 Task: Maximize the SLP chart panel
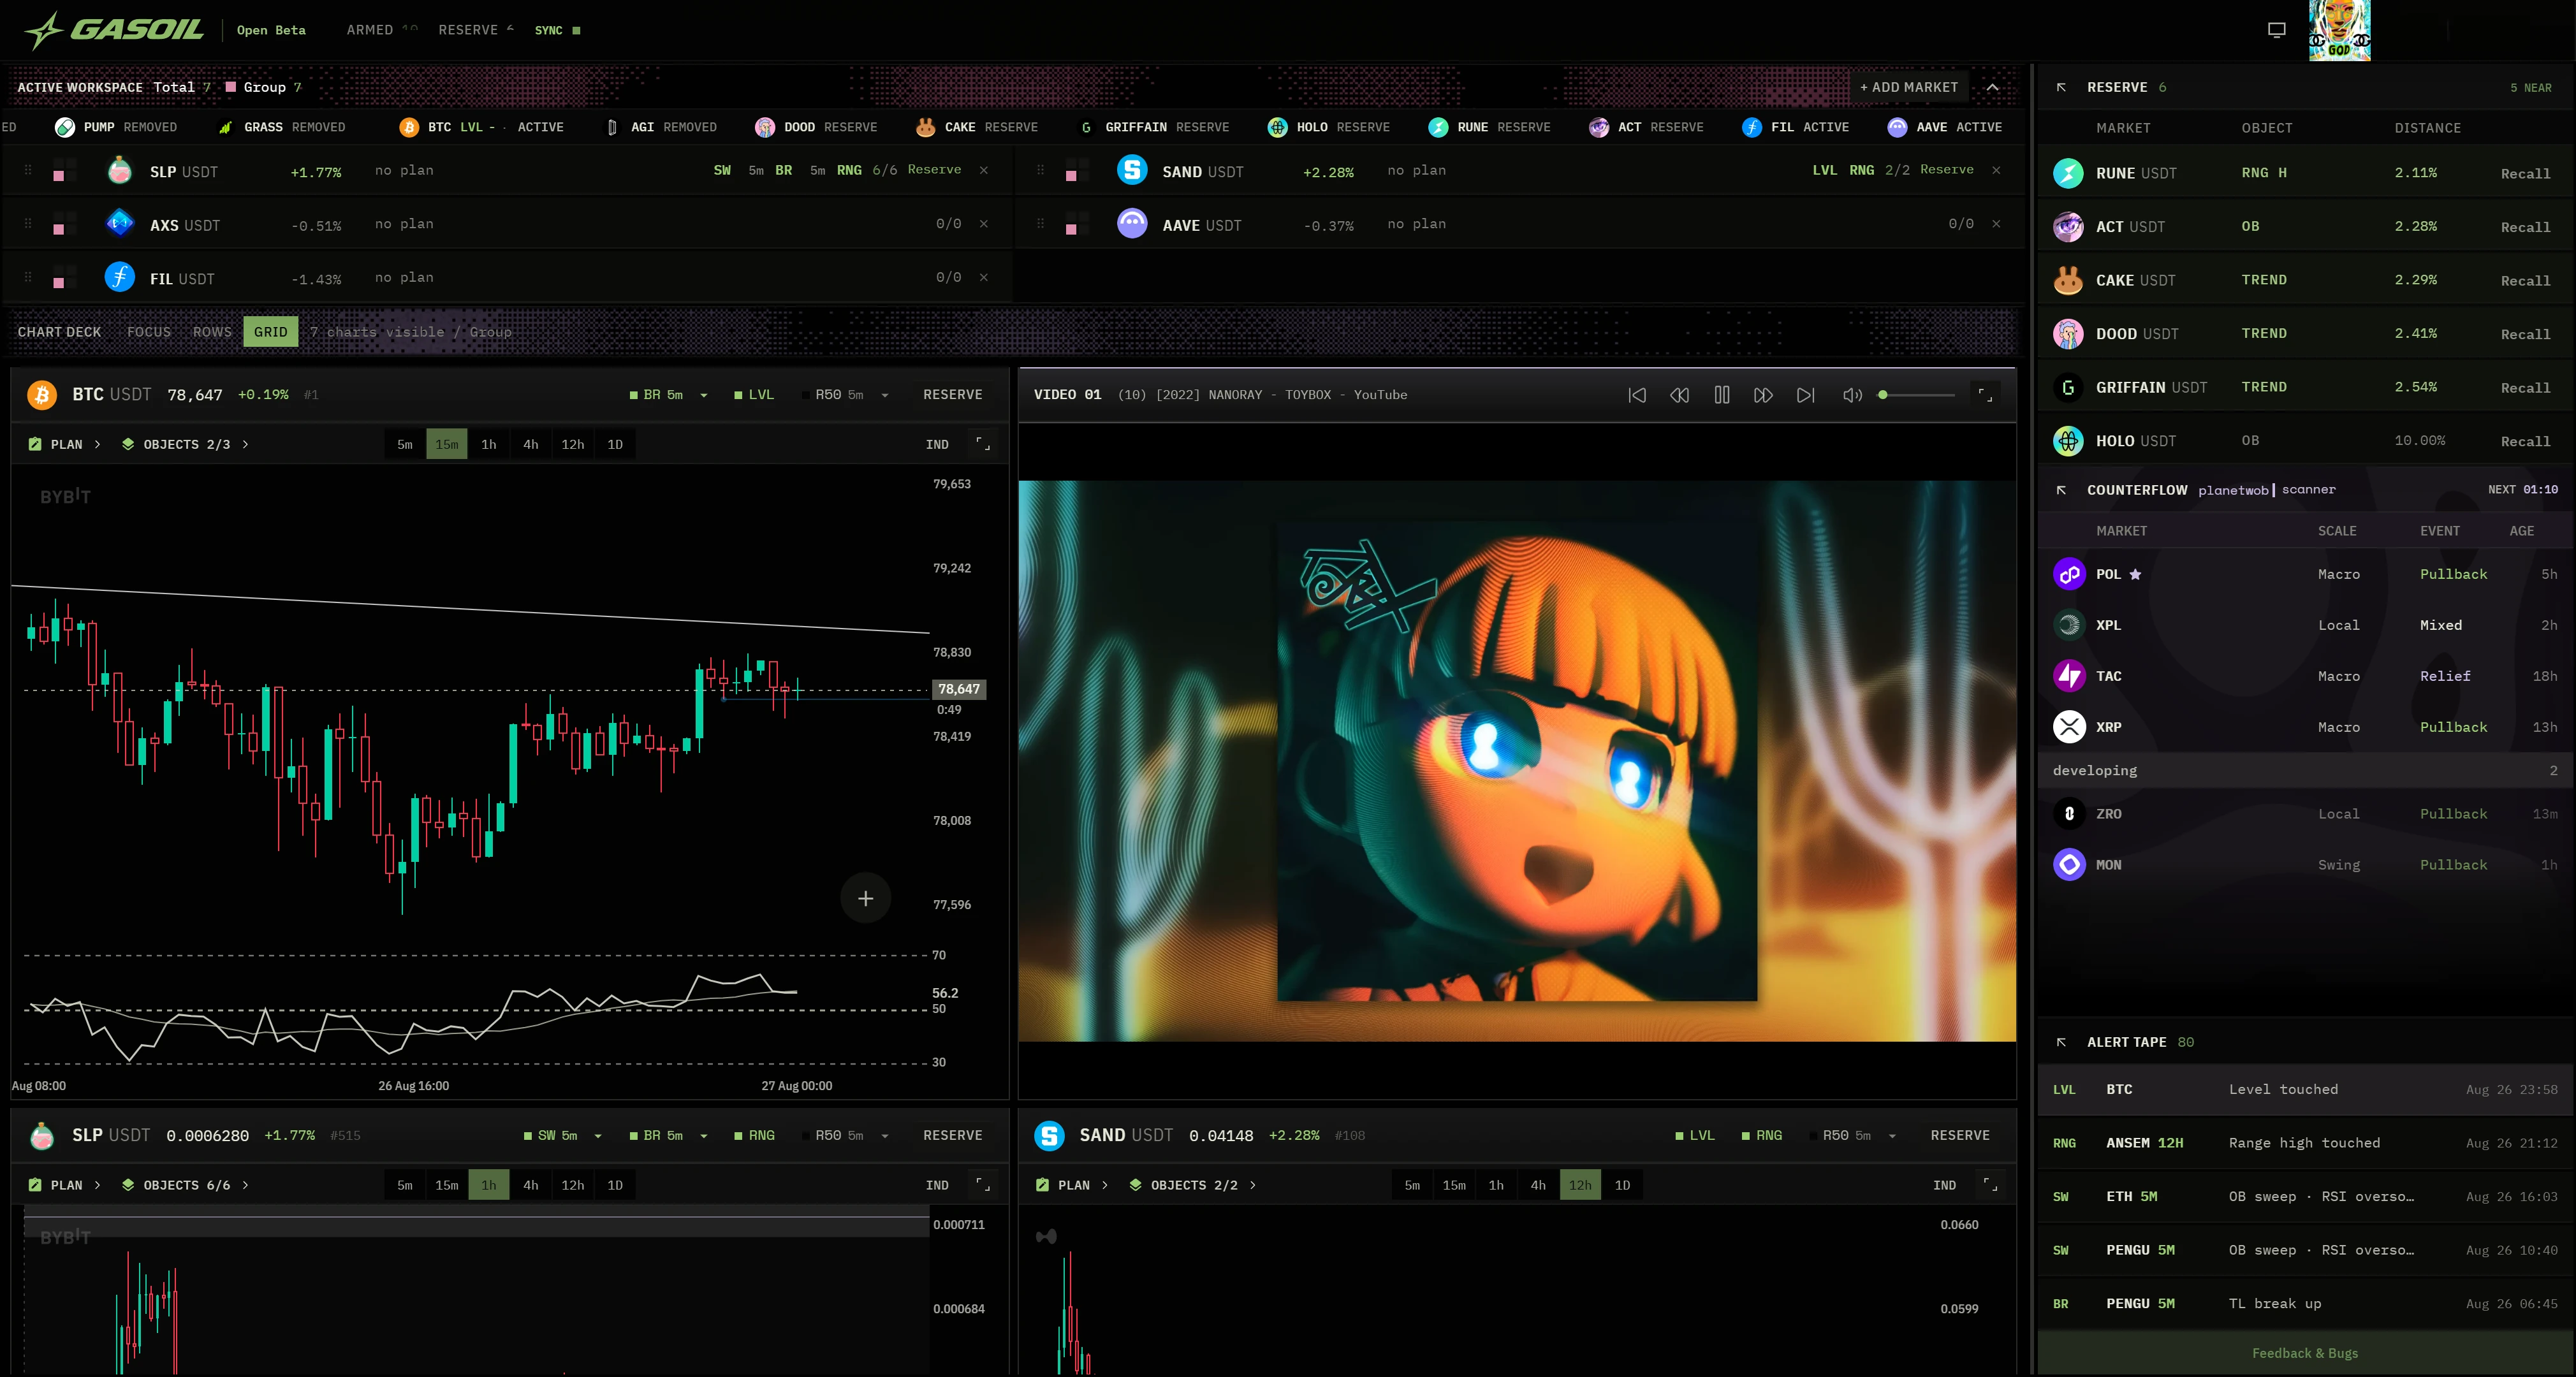click(983, 1185)
